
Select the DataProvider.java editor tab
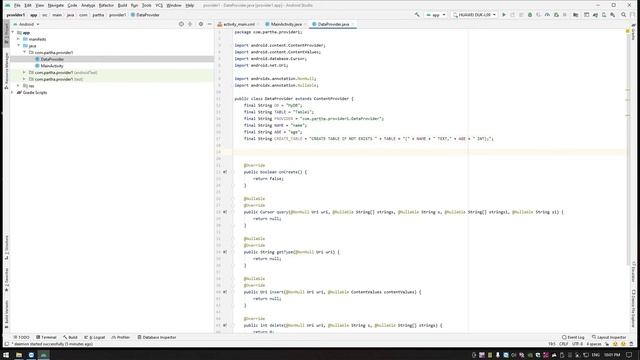click(x=333, y=24)
